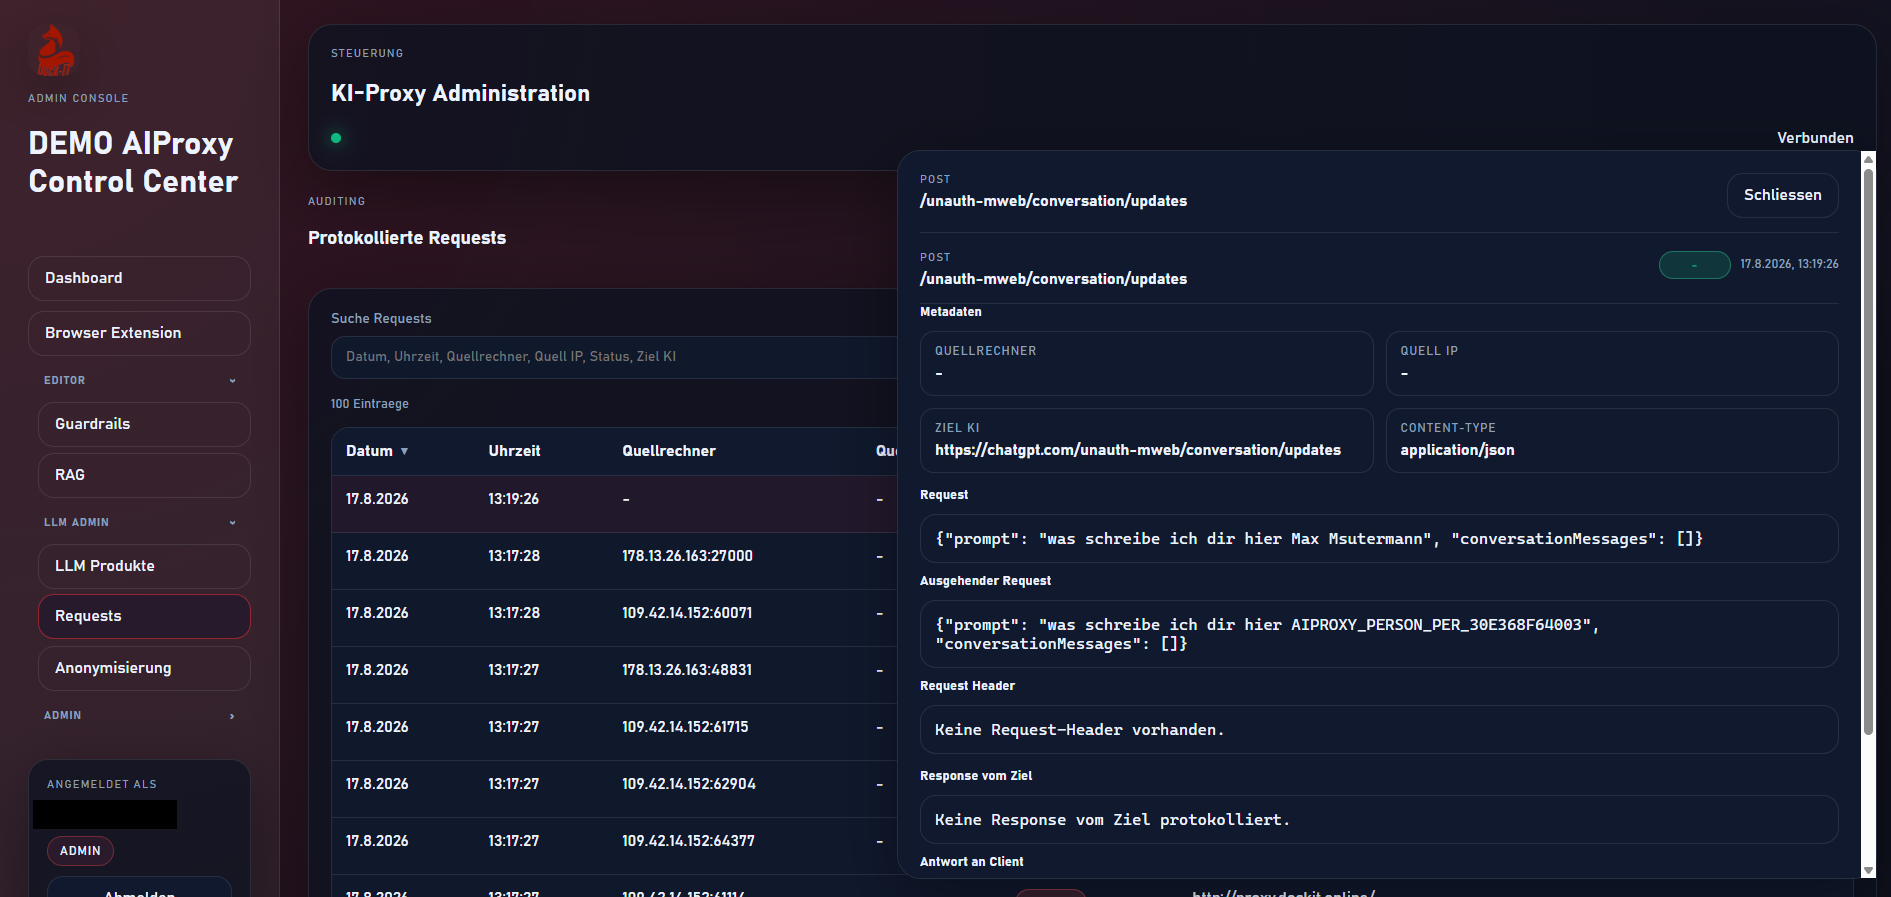Click the Verbunden status label

1815,138
